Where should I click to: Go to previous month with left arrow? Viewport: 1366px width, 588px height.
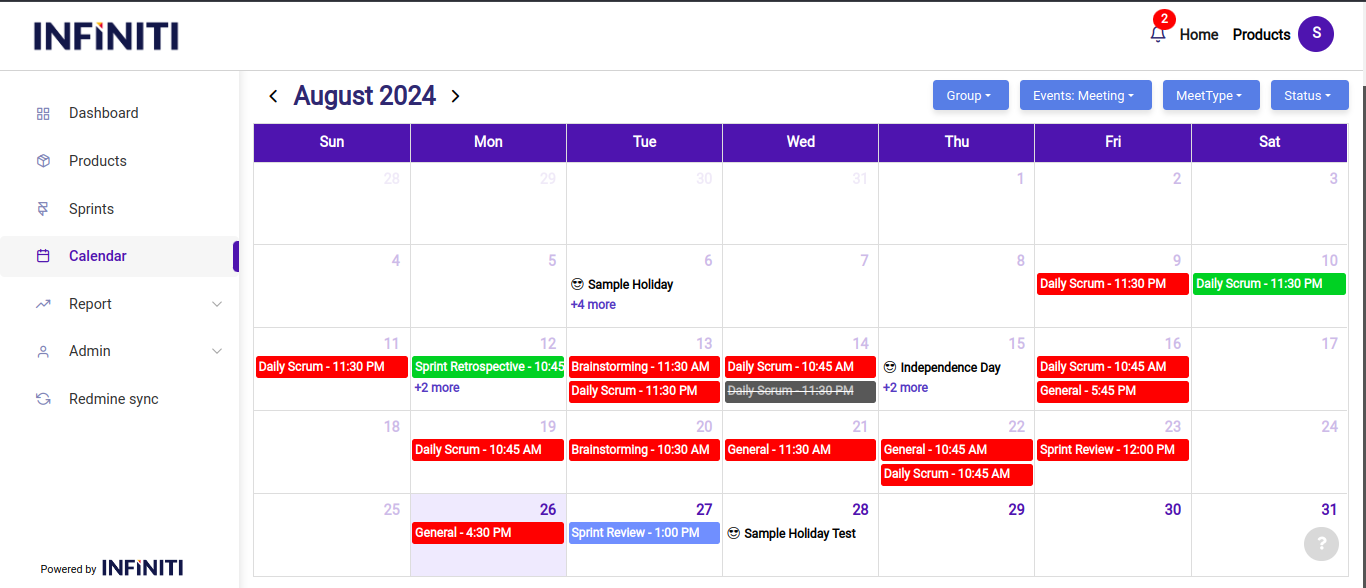point(273,96)
